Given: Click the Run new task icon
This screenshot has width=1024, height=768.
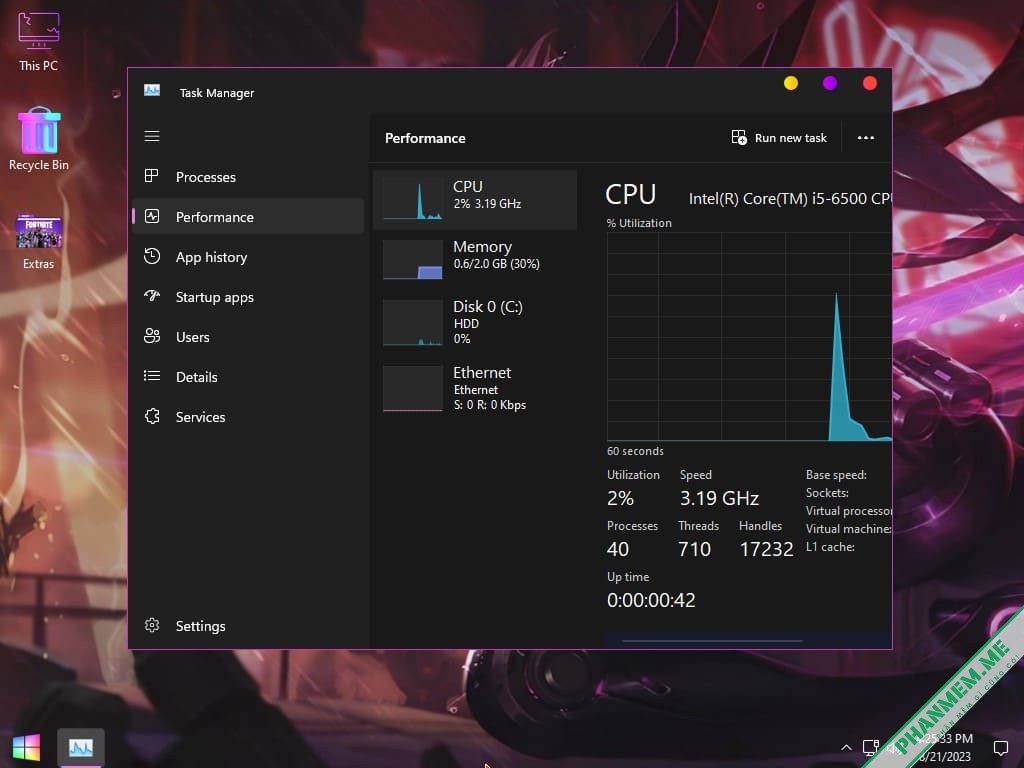Looking at the screenshot, I should pos(739,137).
